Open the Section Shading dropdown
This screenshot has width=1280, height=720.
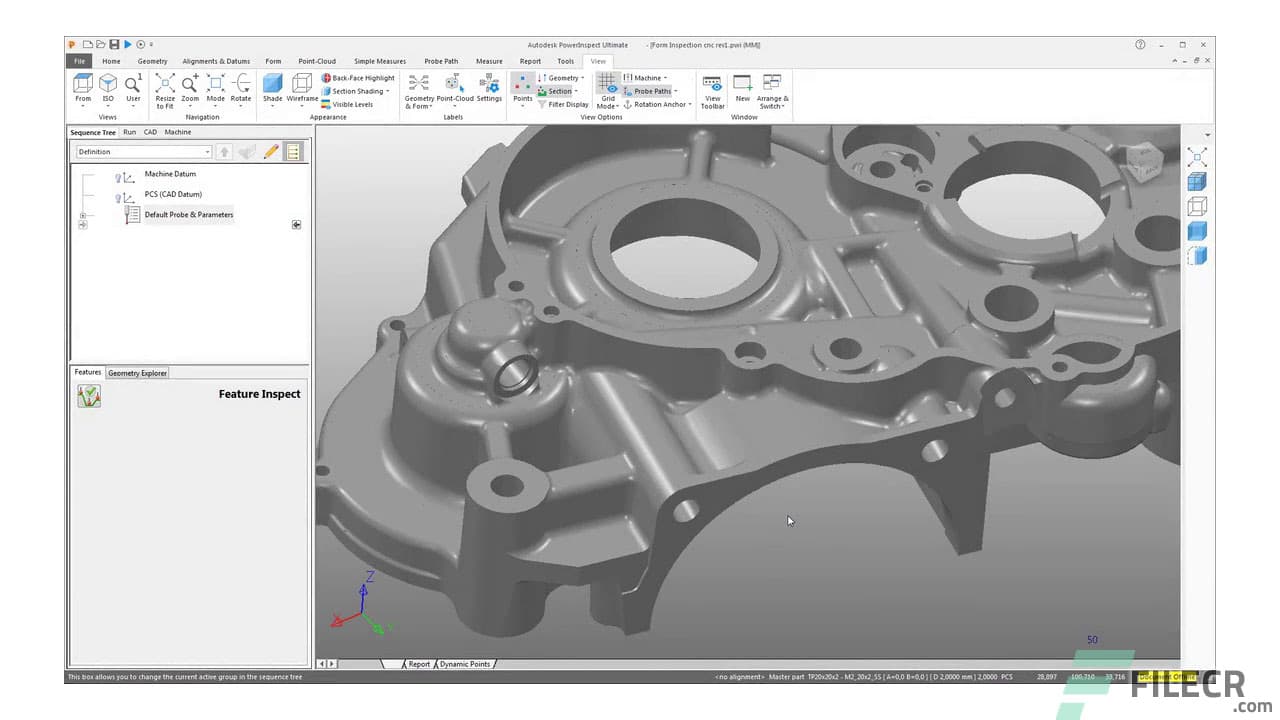(x=356, y=91)
